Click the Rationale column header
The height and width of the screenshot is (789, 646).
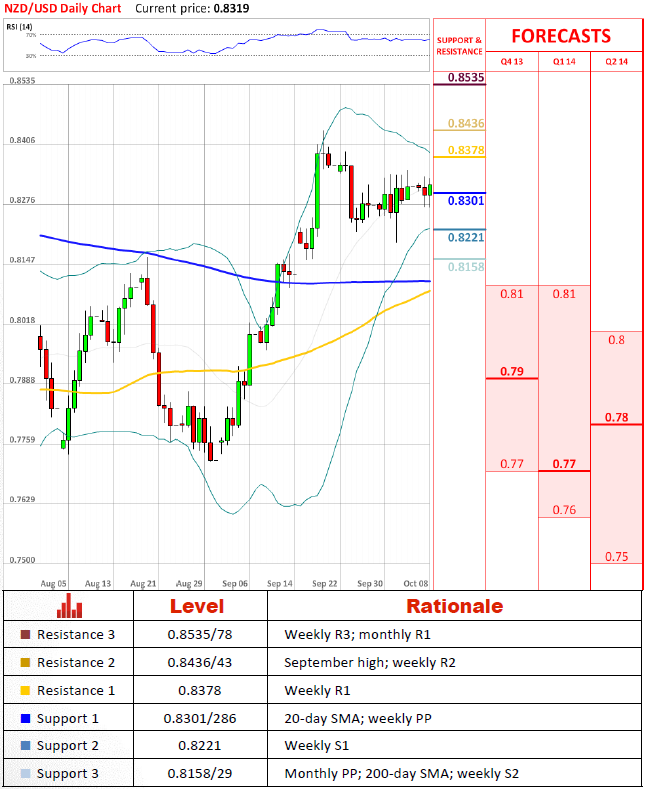(454, 606)
